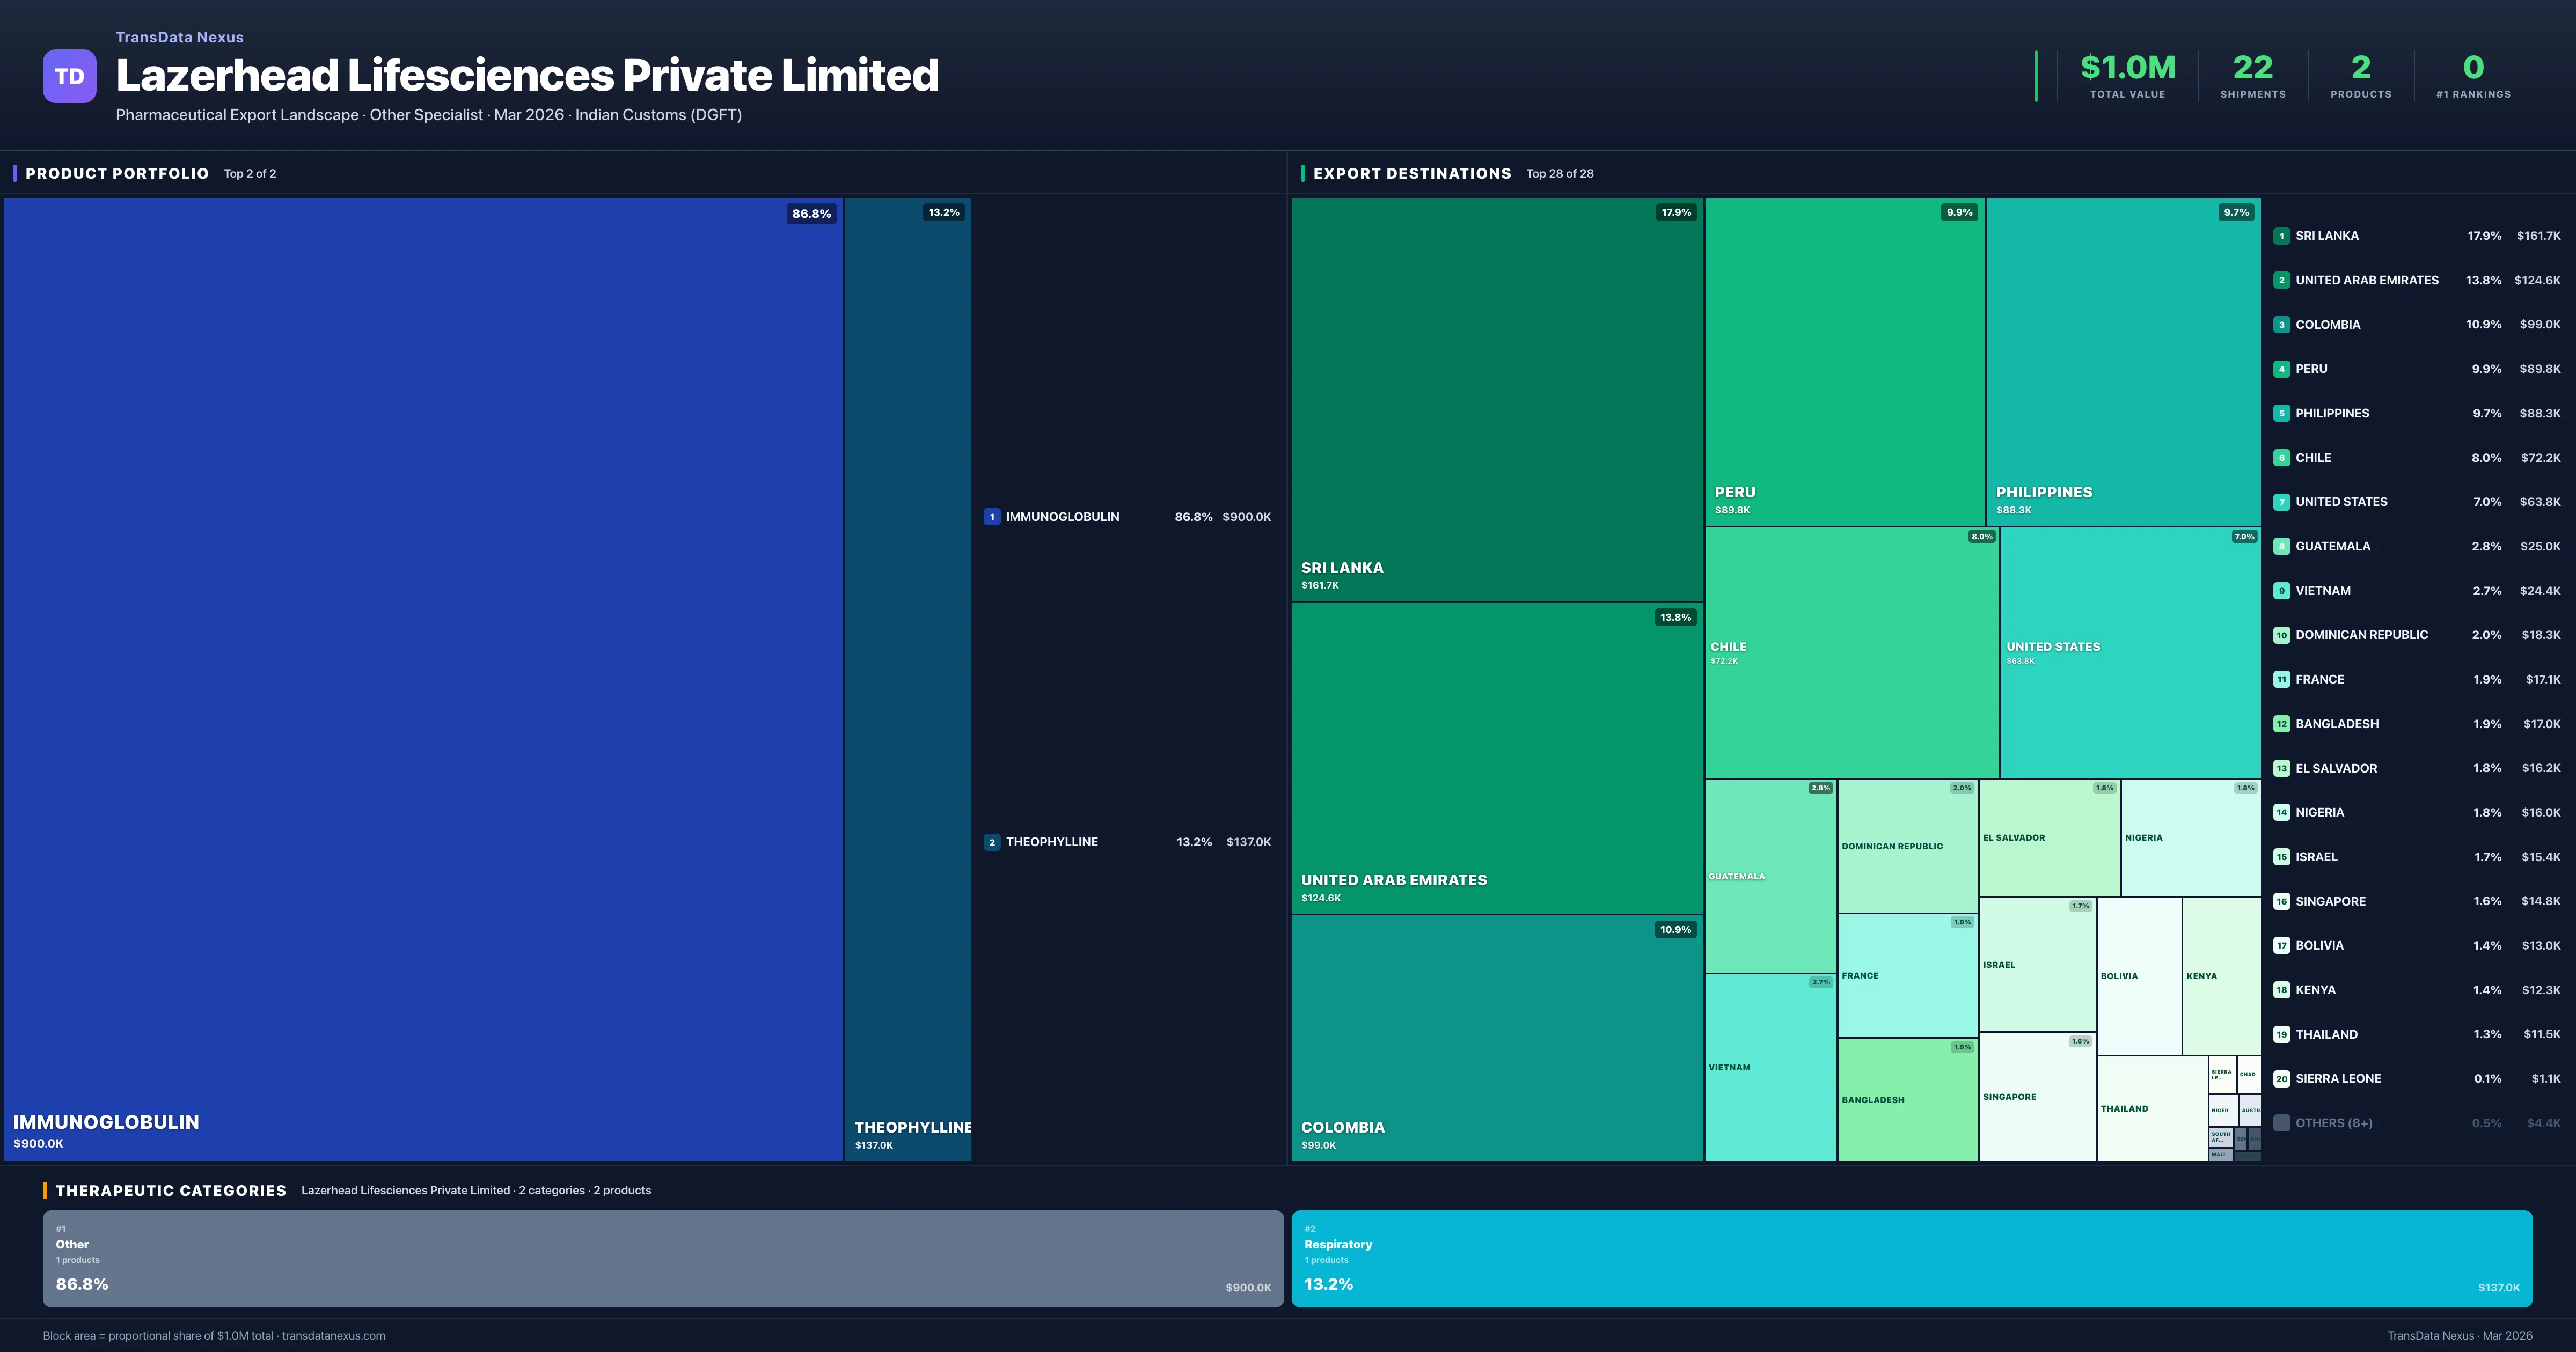Click the United Arab Emirates treemap tile

(1496, 757)
